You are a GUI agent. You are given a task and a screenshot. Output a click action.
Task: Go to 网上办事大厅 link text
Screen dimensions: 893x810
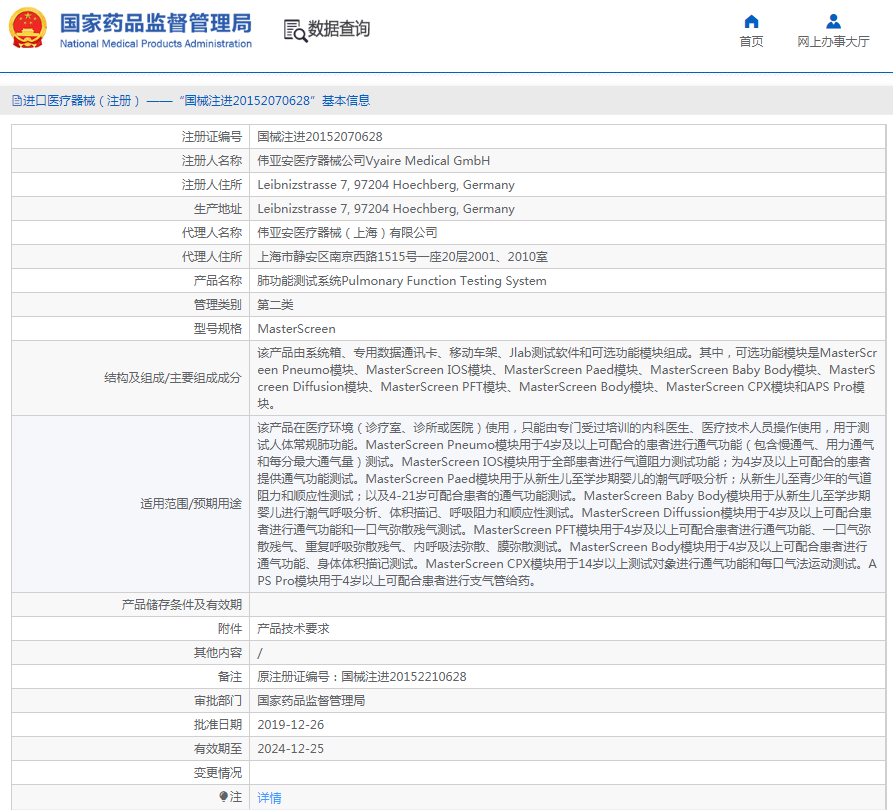pos(833,42)
